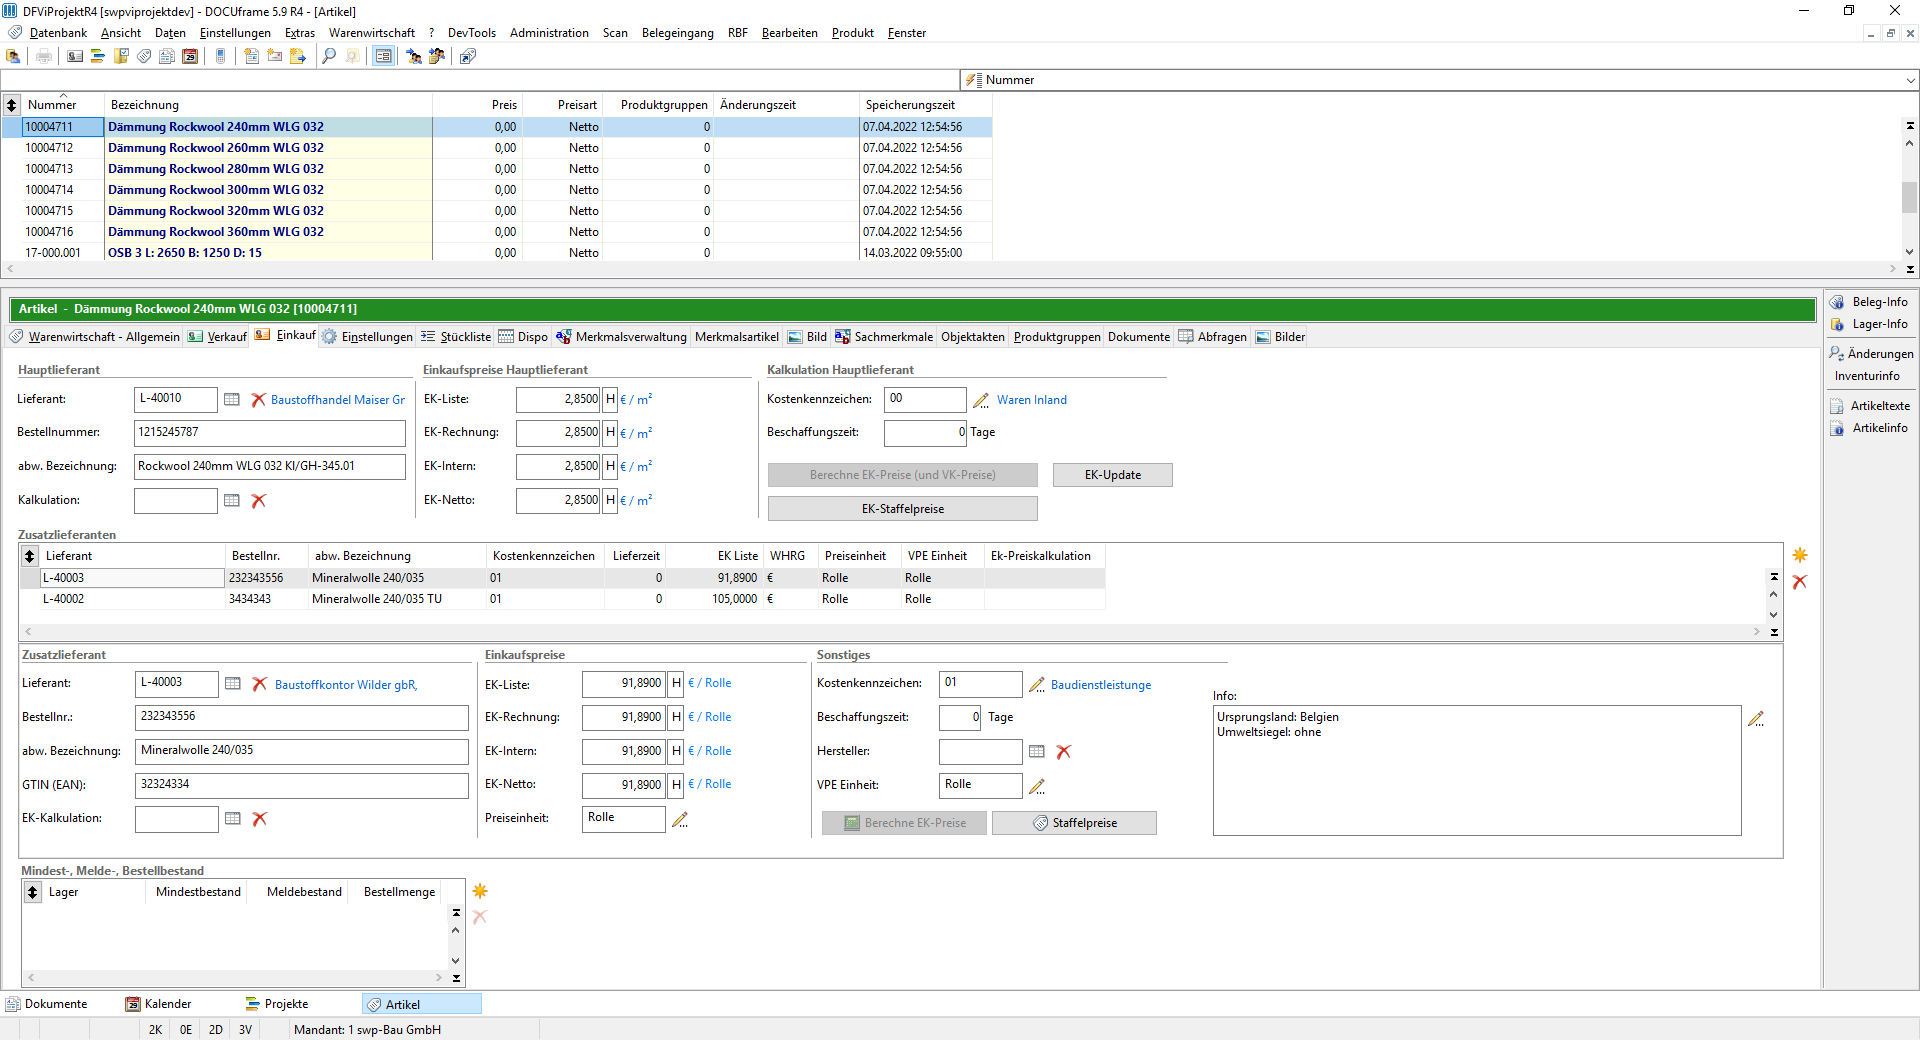The height and width of the screenshot is (1040, 1920).
Task: Edit Kostenkennzeichen 00 with pencil icon
Action: (x=981, y=400)
